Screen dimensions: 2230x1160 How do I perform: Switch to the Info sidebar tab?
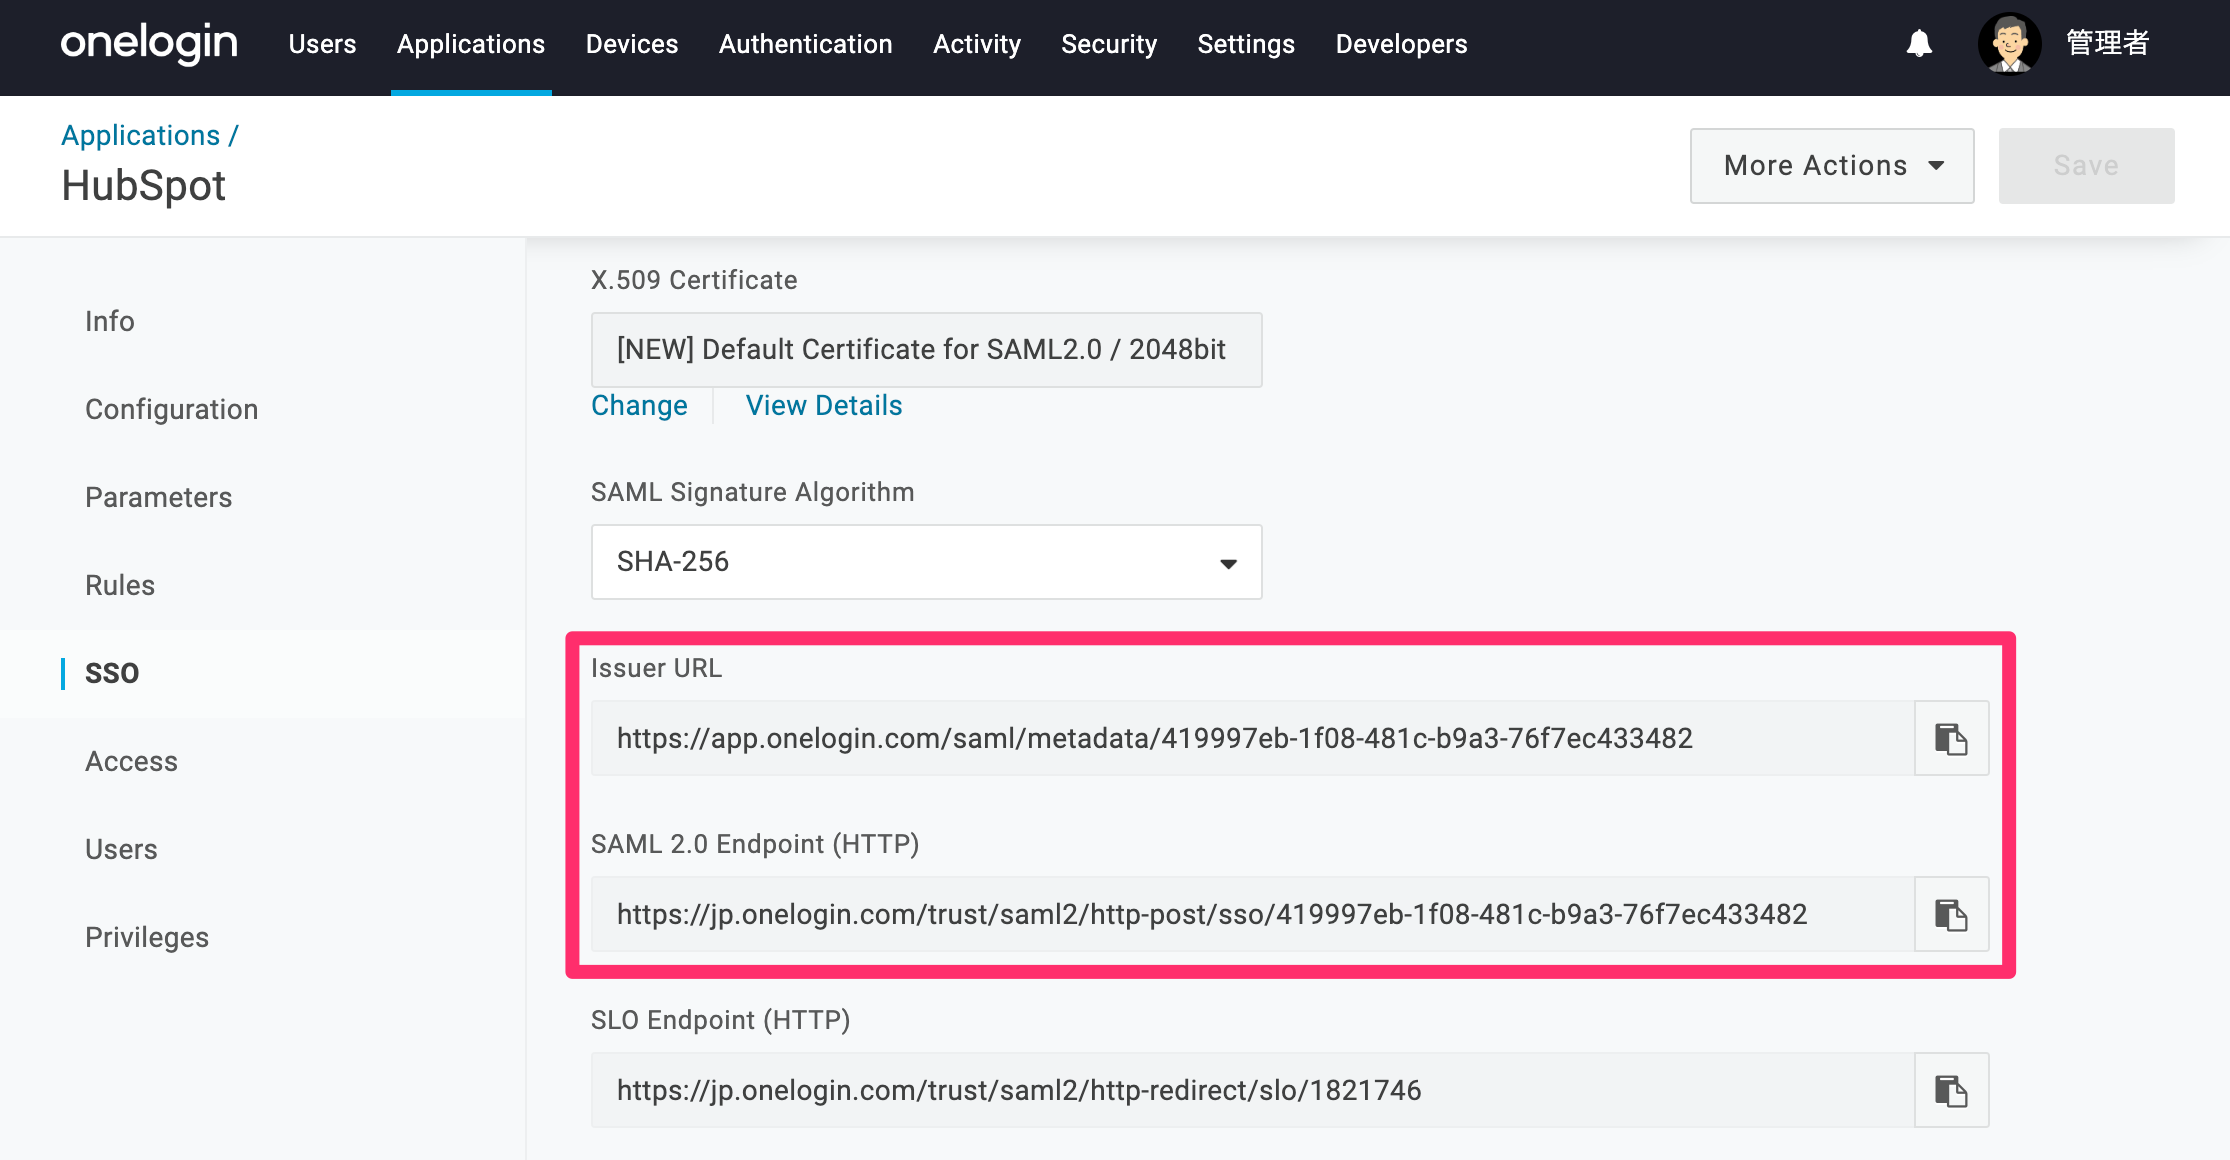110,321
